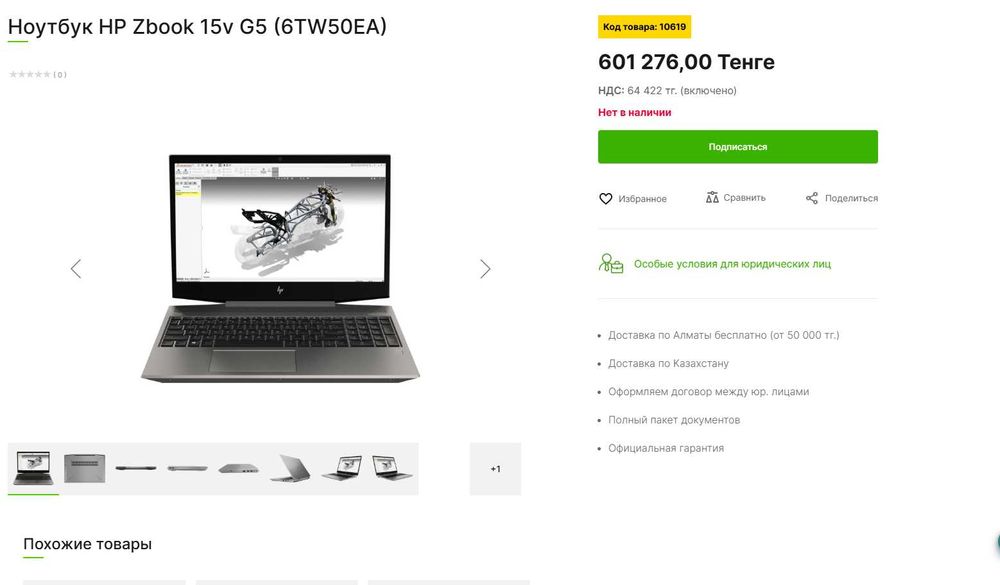Click the yellow Код товара: 10619 badge
The width and height of the screenshot is (1000, 585).
click(x=644, y=27)
